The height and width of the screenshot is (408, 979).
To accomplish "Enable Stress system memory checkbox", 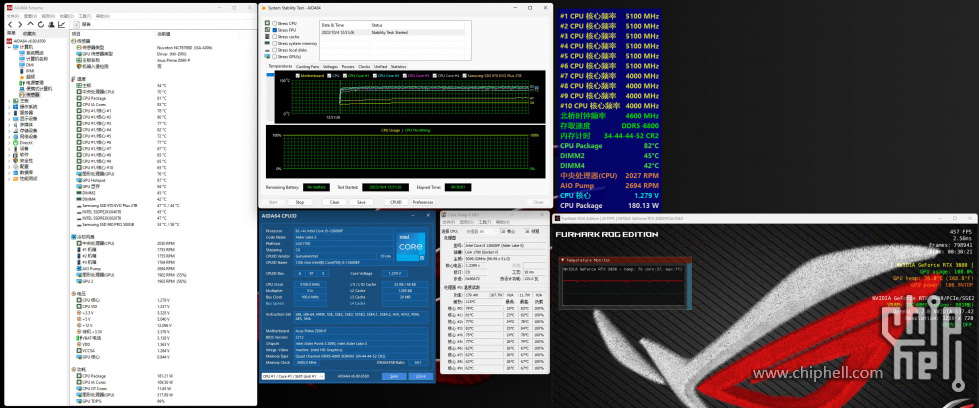I will click(274, 44).
